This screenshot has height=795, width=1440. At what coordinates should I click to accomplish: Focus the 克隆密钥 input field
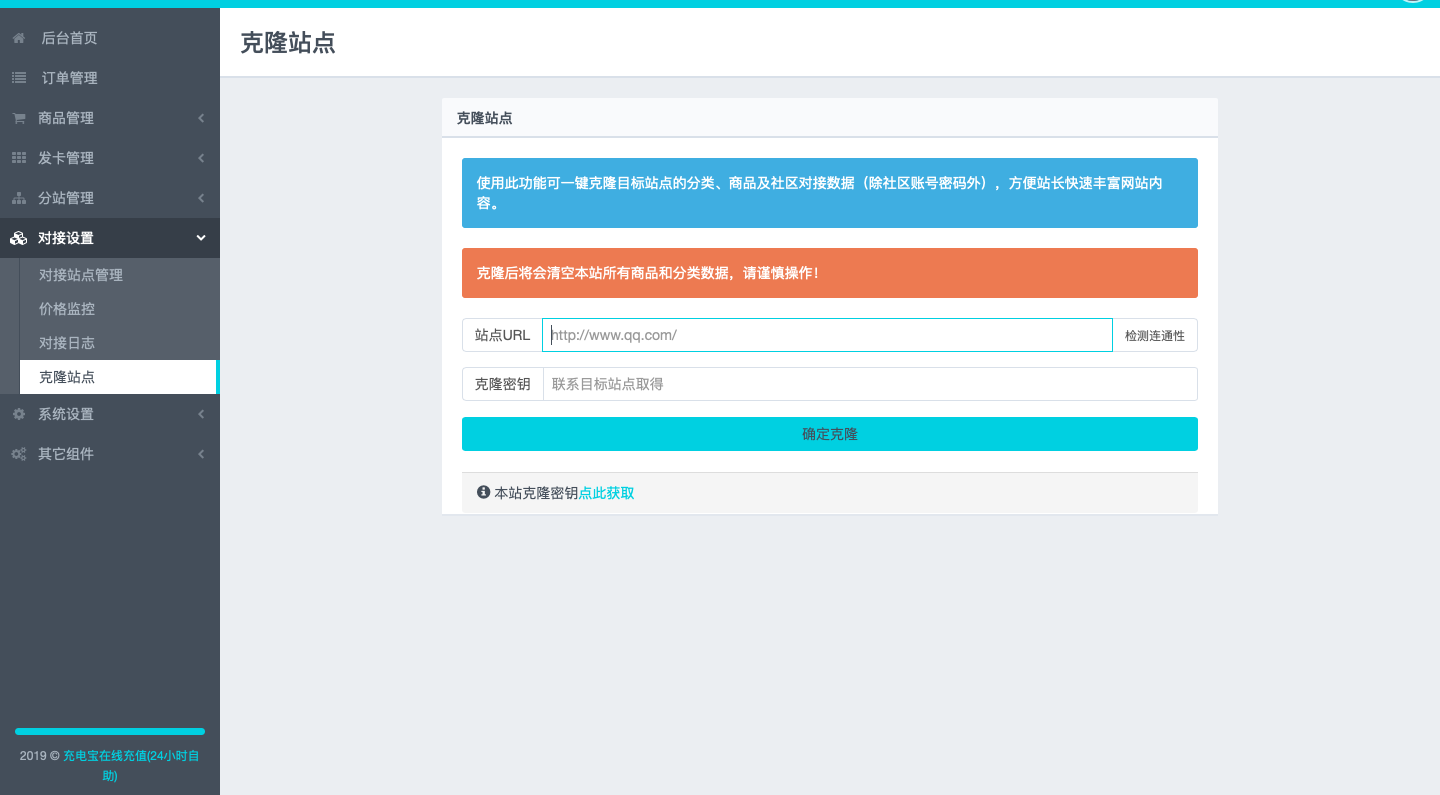click(869, 384)
